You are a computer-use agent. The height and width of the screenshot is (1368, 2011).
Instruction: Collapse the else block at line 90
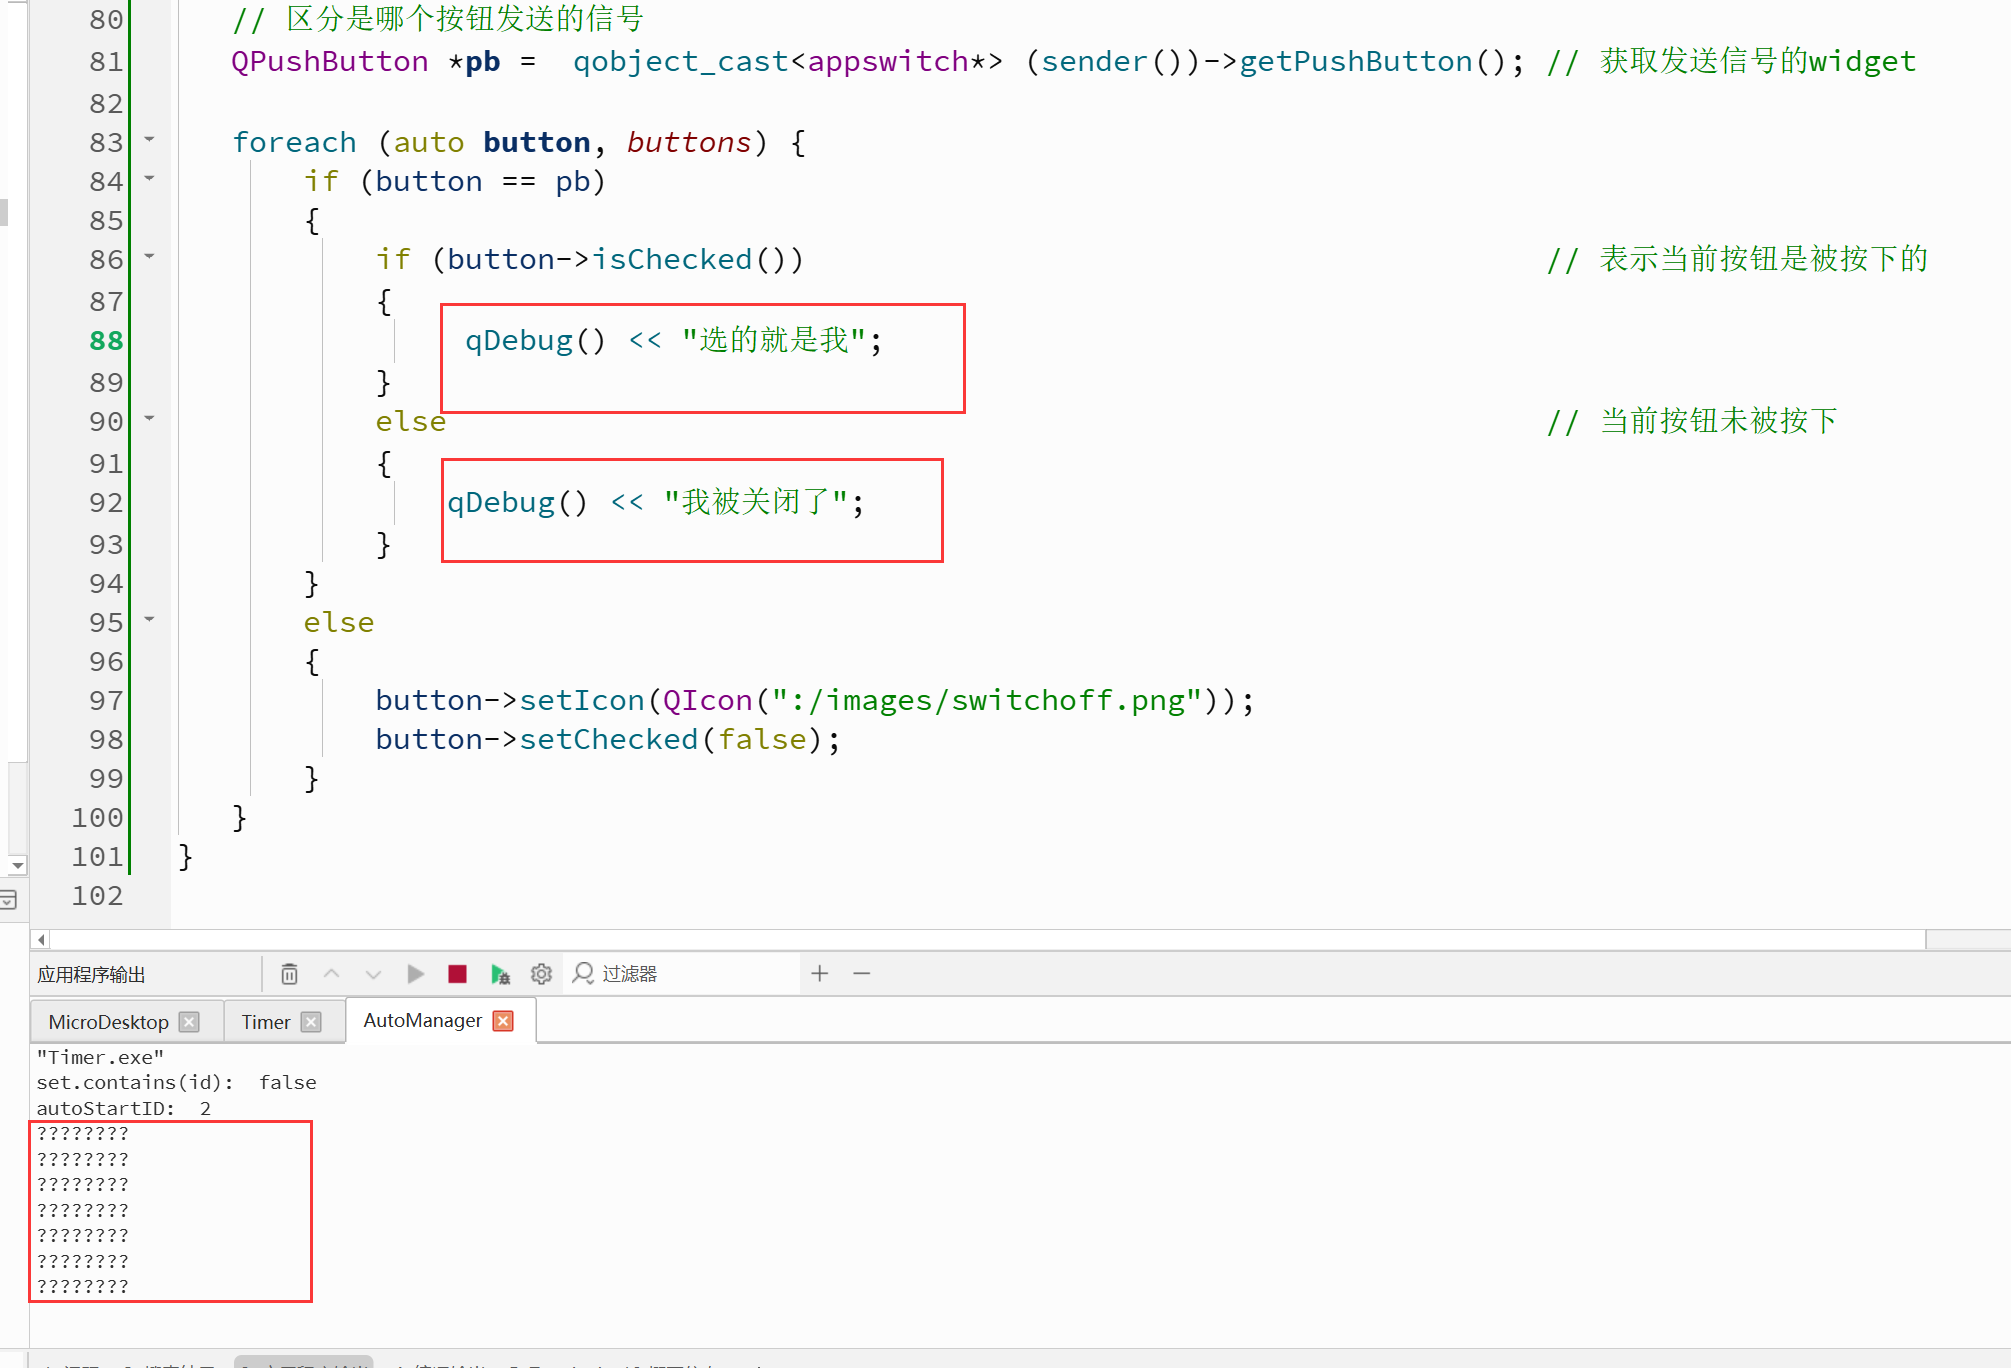pyautogui.click(x=149, y=418)
